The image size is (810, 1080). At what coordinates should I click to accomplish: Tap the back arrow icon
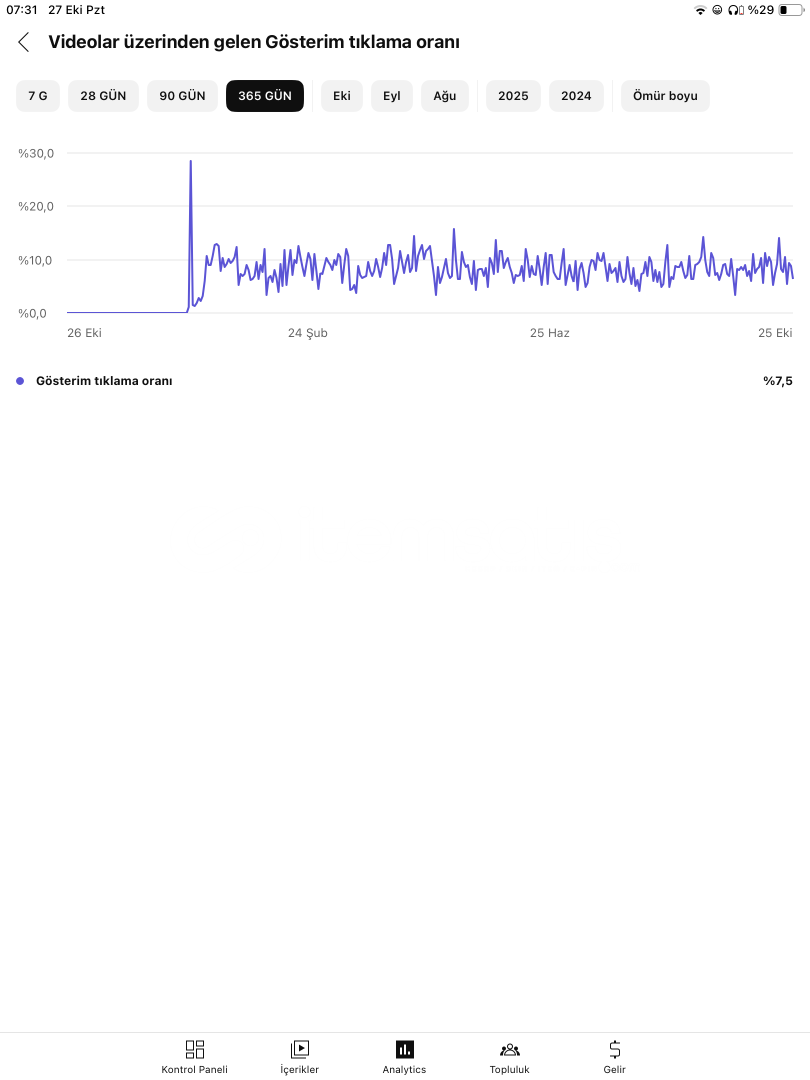pos(24,42)
